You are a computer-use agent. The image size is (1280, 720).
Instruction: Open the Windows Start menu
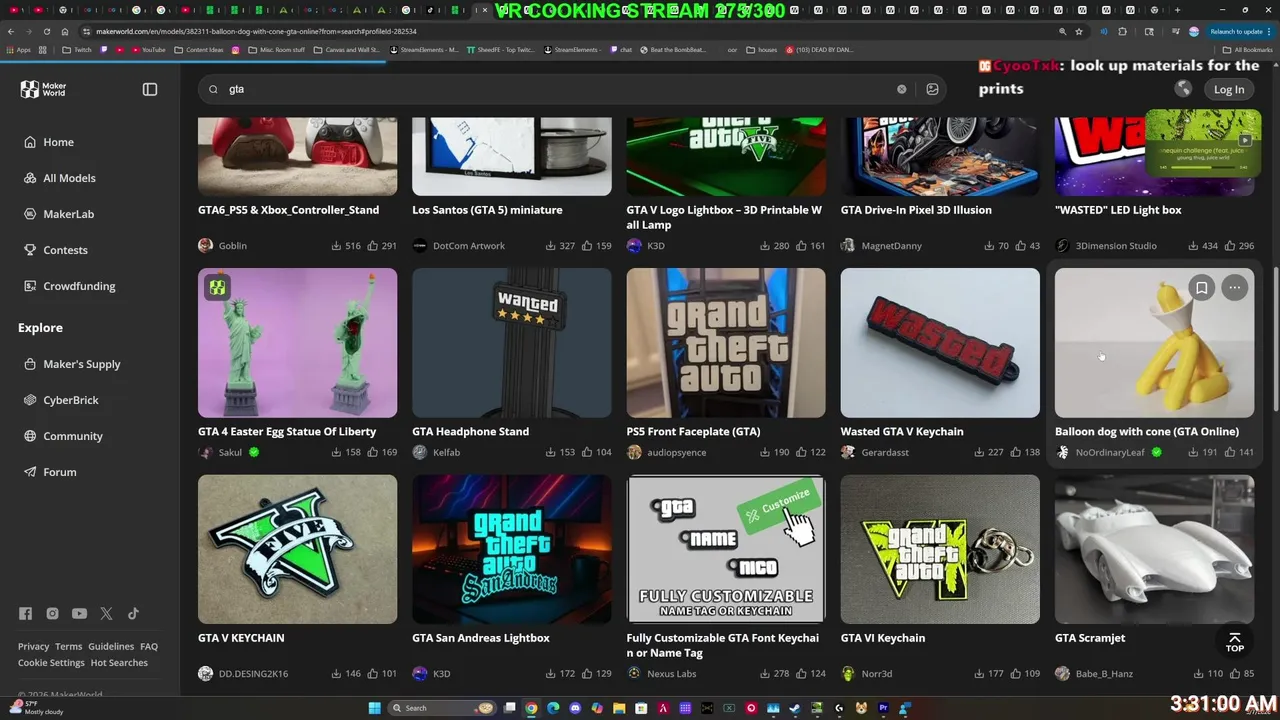(x=374, y=708)
